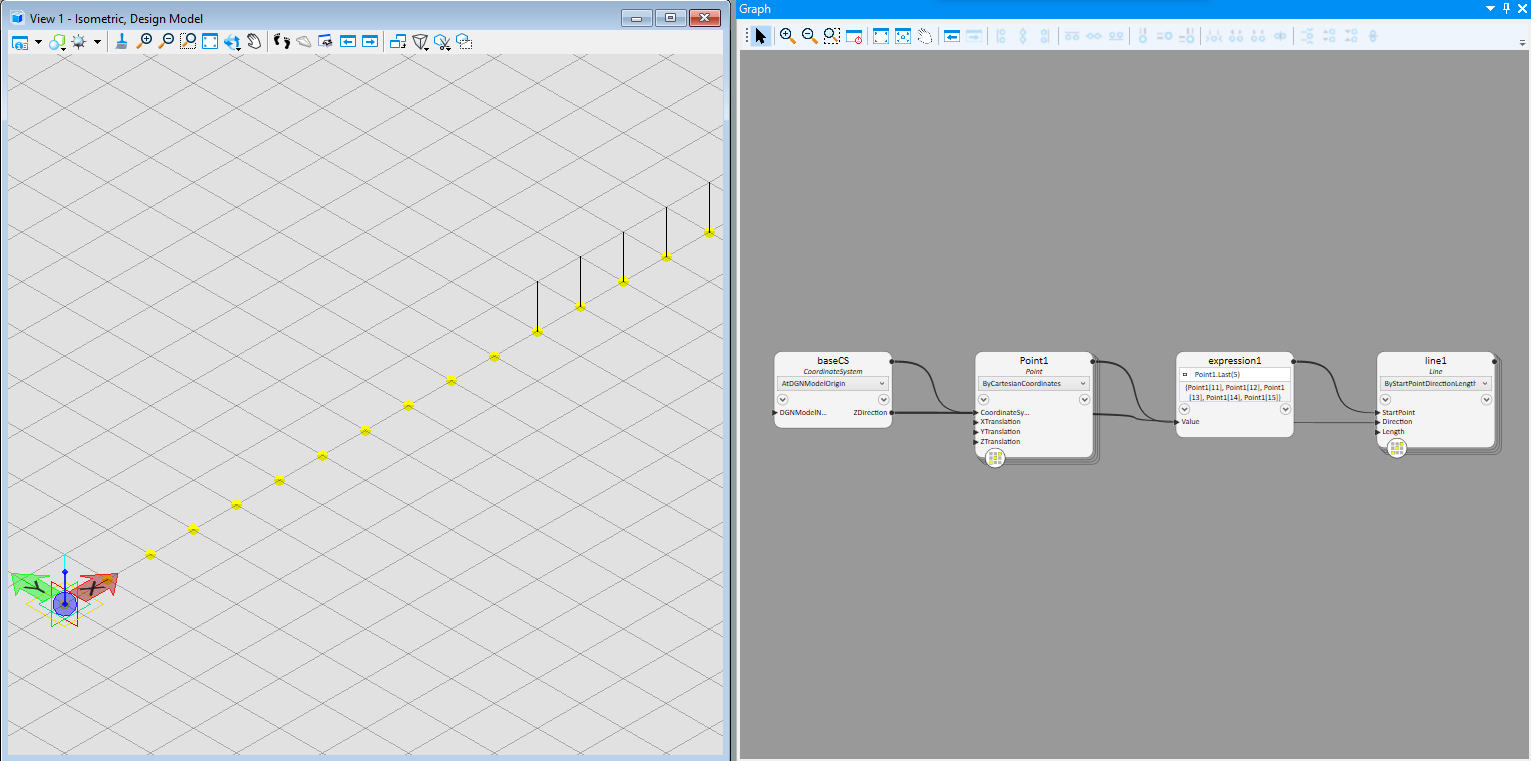Click YTranslation input on Point1

point(999,432)
